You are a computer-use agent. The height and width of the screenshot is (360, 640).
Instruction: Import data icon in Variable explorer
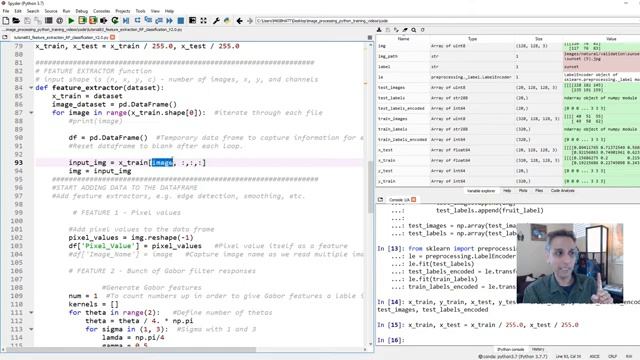click(x=379, y=30)
